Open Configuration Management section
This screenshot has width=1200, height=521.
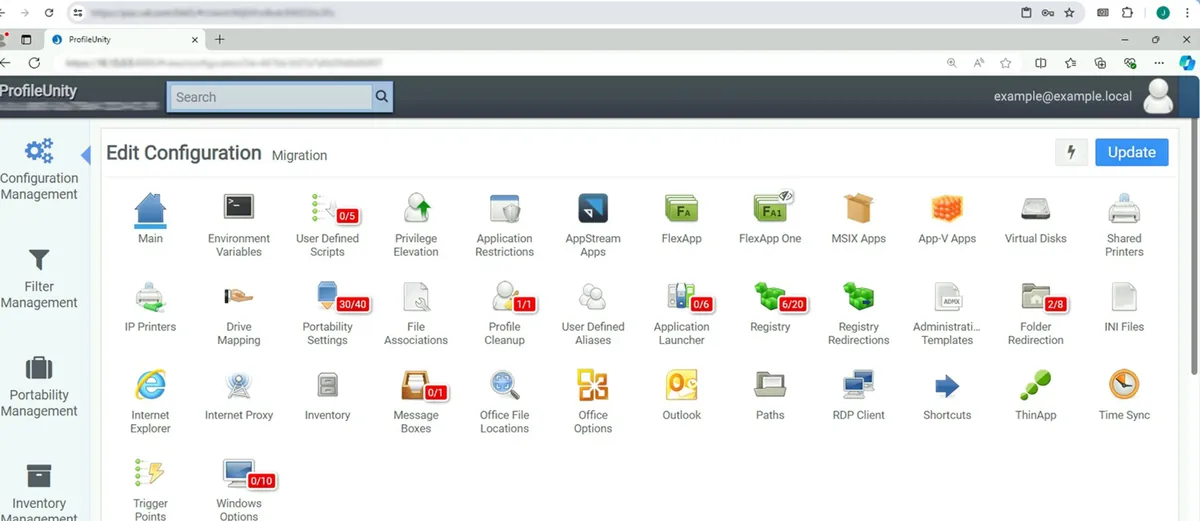pyautogui.click(x=39, y=168)
